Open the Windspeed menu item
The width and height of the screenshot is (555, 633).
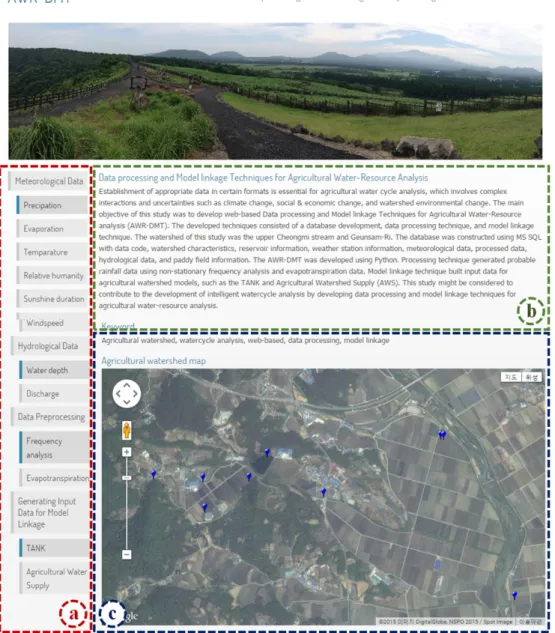pyautogui.click(x=54, y=323)
